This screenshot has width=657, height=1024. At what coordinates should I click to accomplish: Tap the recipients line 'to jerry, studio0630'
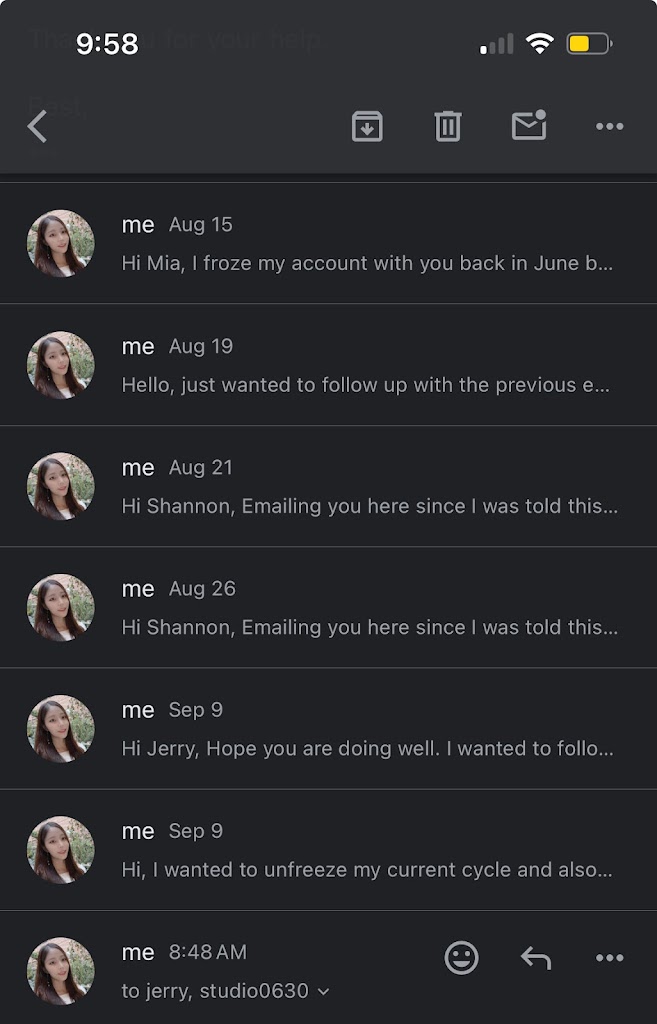215,991
